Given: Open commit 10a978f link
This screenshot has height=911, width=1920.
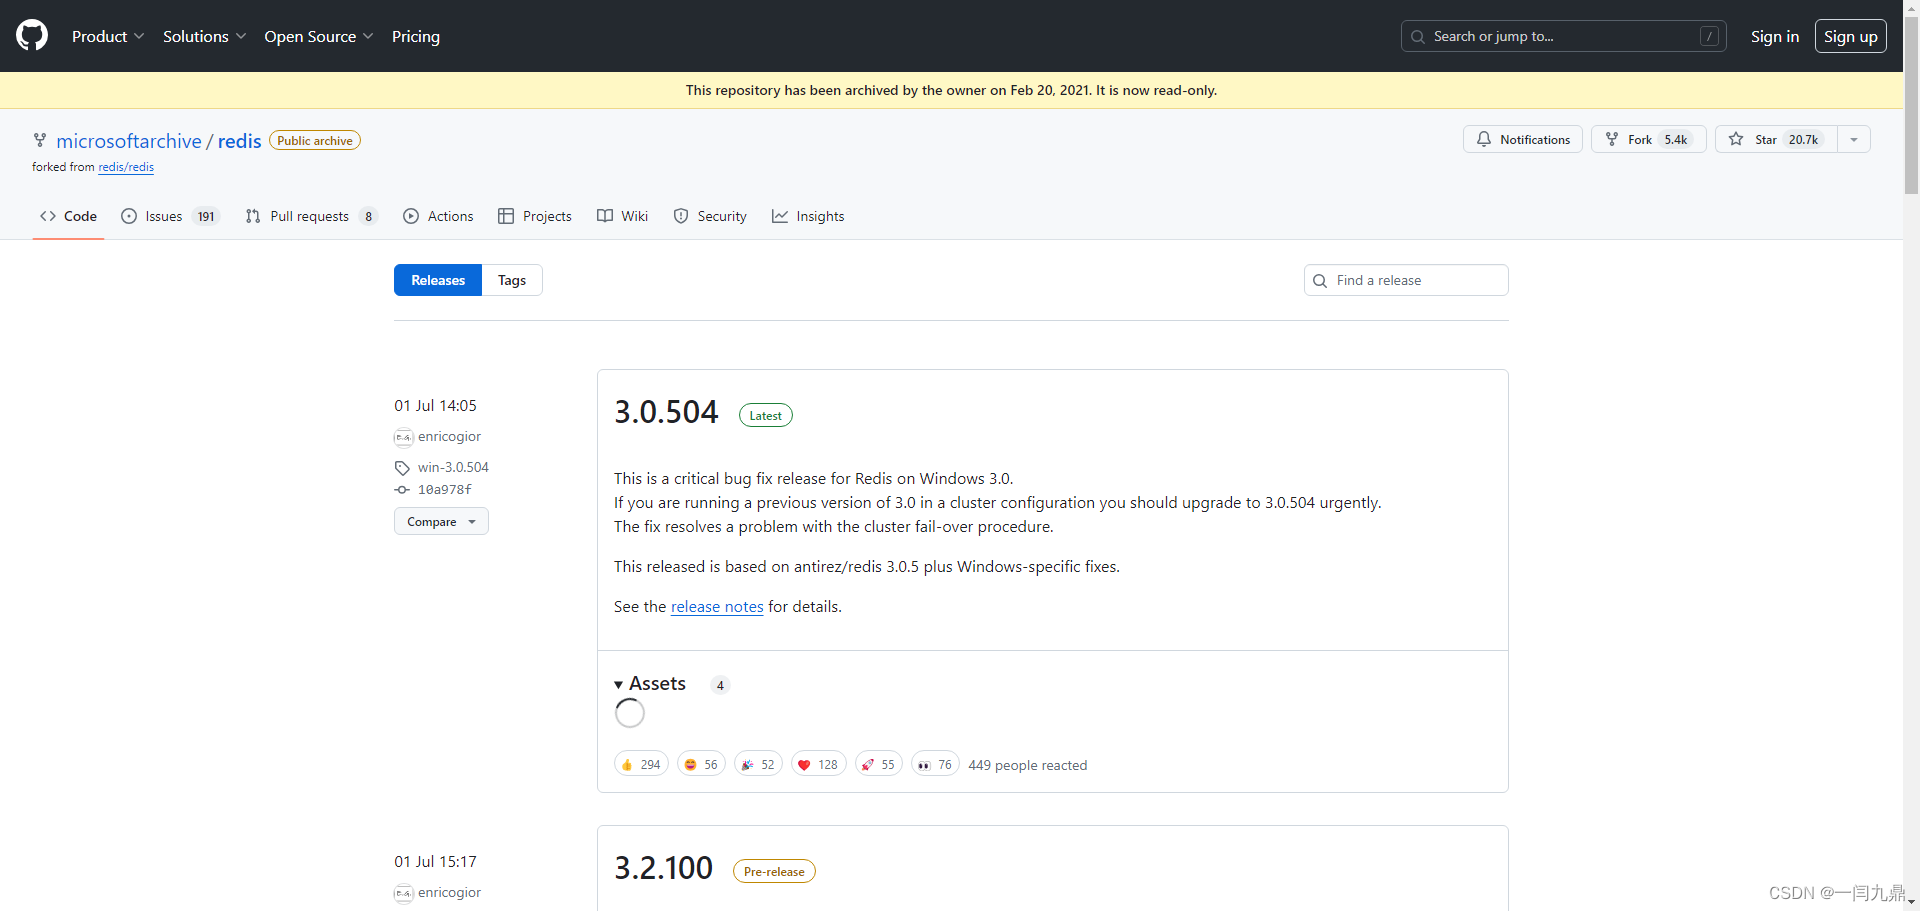Looking at the screenshot, I should (445, 490).
